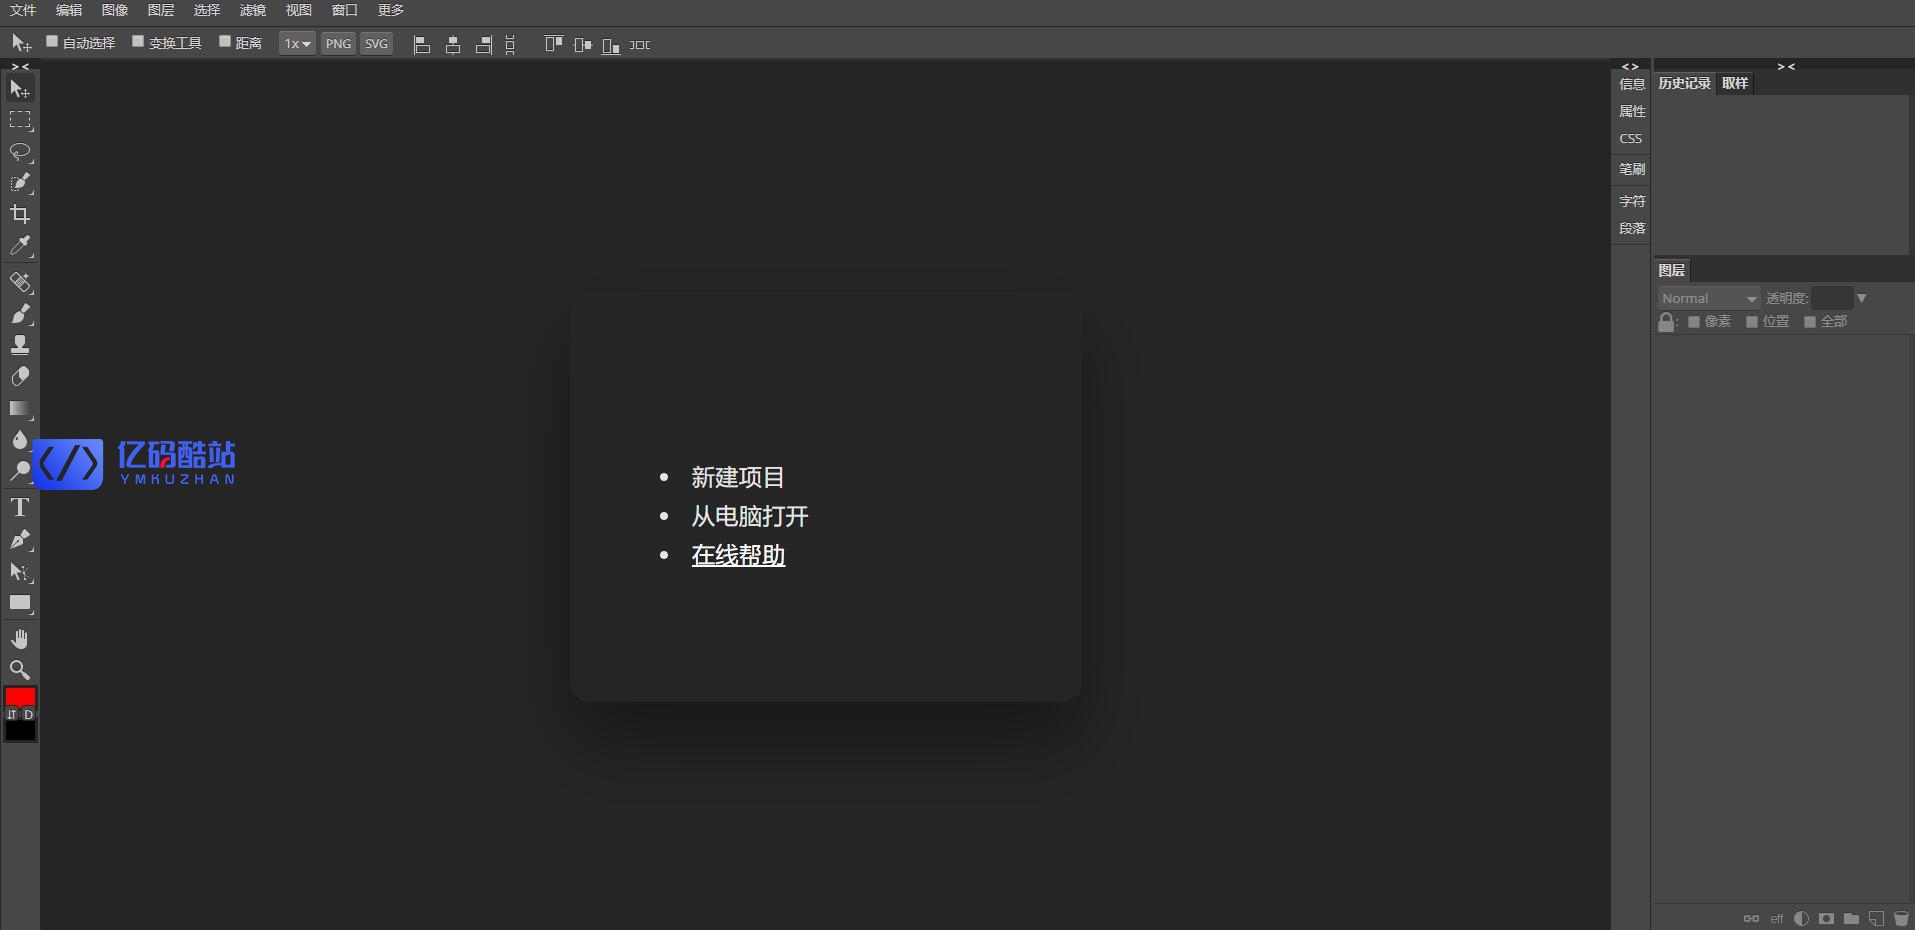Open the 图像 menu
Image resolution: width=1915 pixels, height=930 pixels.
115,10
